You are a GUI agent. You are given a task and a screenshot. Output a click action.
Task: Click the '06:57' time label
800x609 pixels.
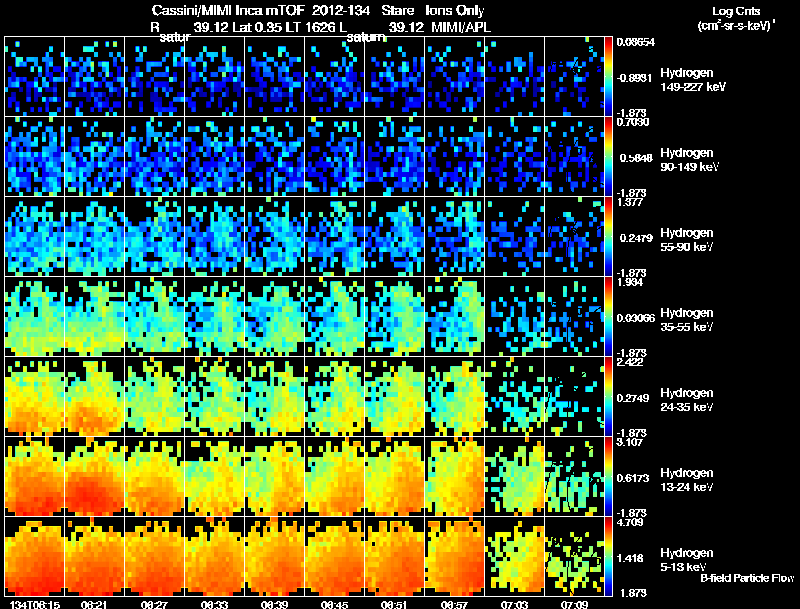pyautogui.click(x=454, y=604)
